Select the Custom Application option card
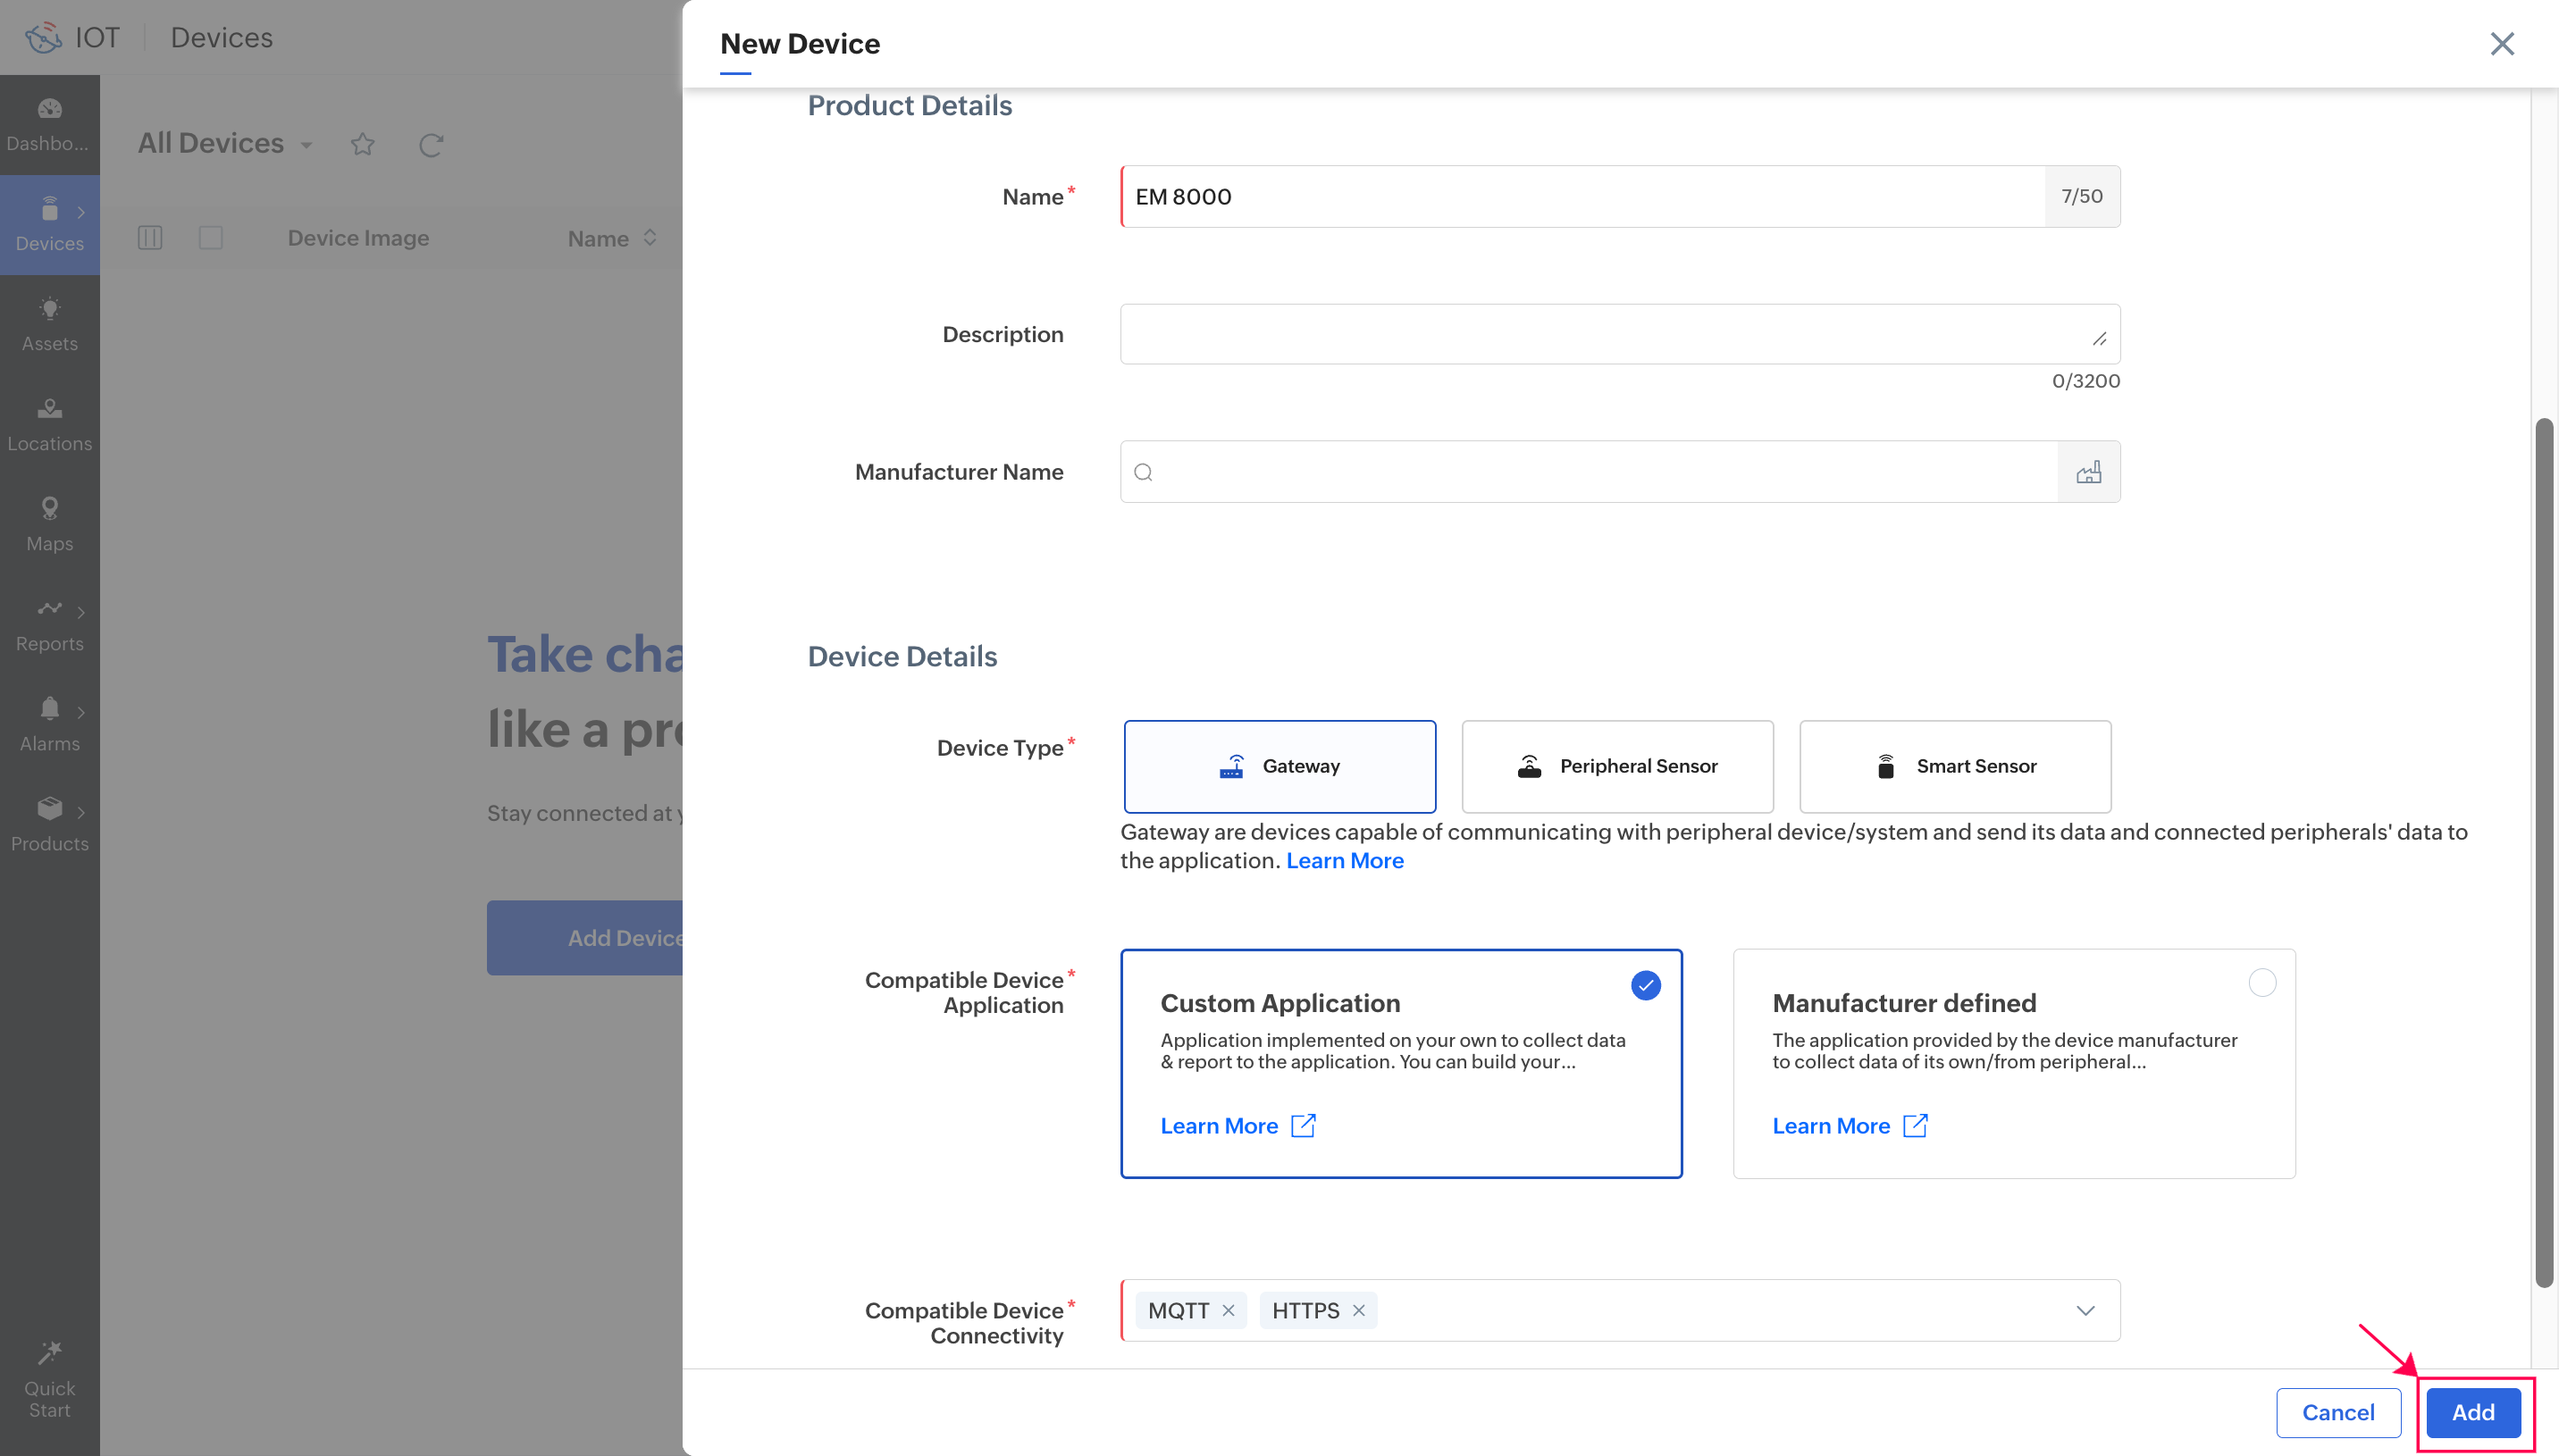2559x1456 pixels. [x=1400, y=1062]
